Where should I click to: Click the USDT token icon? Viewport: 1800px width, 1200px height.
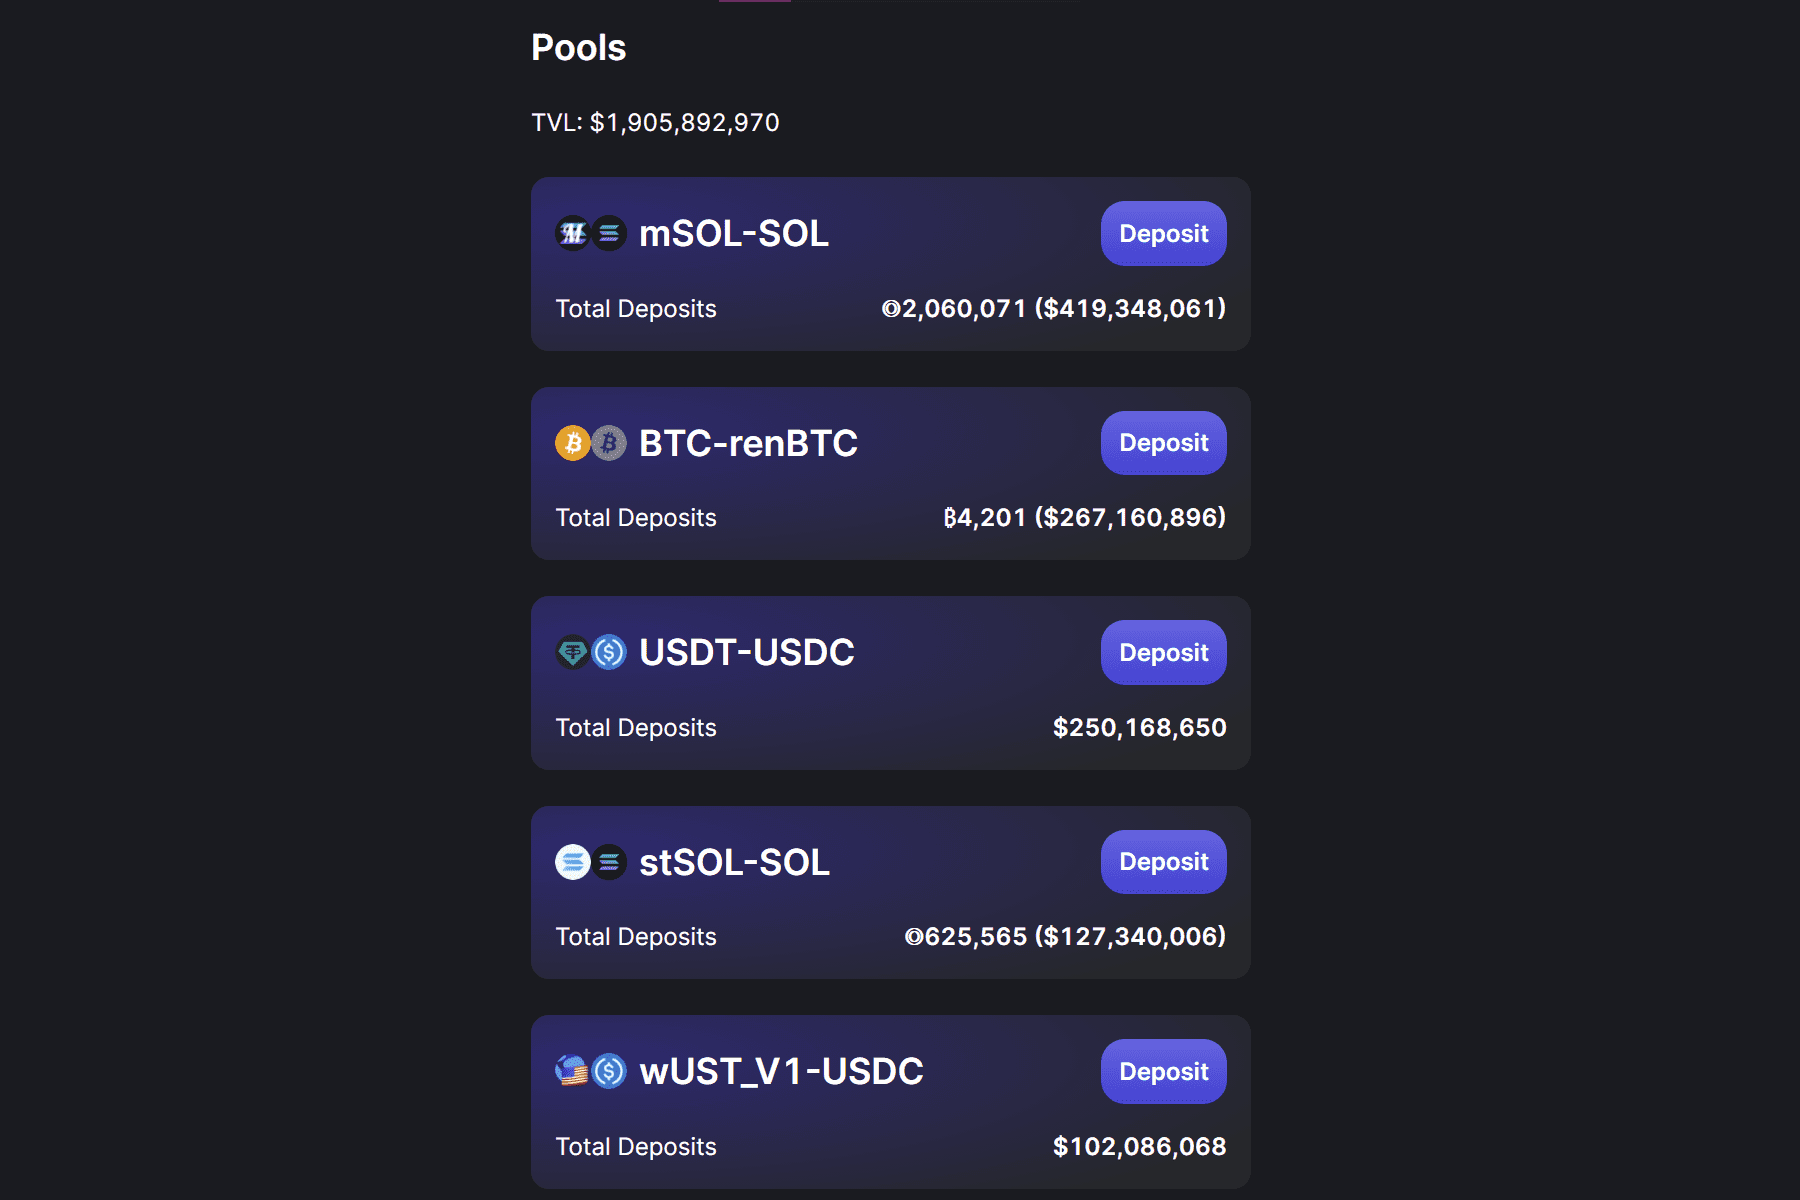(x=573, y=653)
